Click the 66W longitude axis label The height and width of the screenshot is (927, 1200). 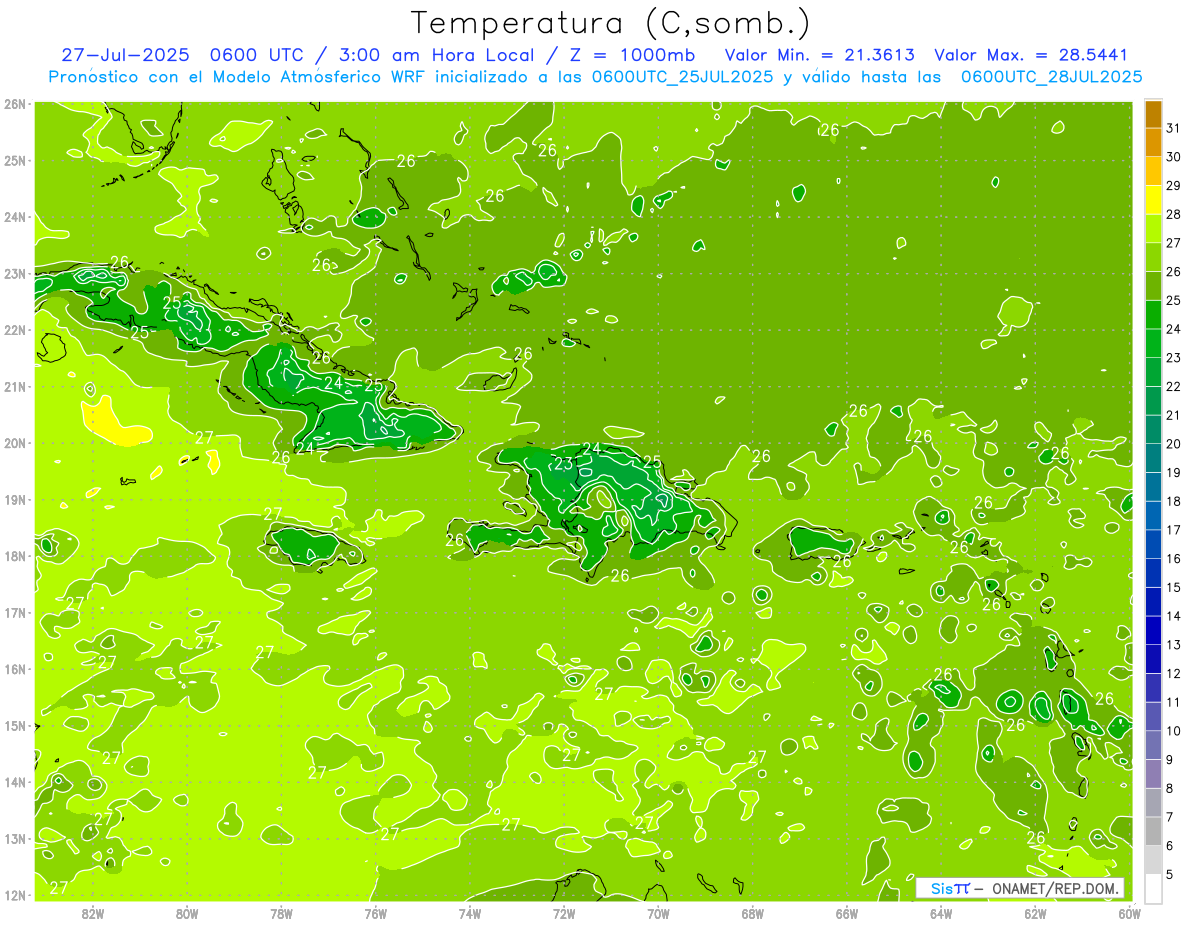point(847,913)
